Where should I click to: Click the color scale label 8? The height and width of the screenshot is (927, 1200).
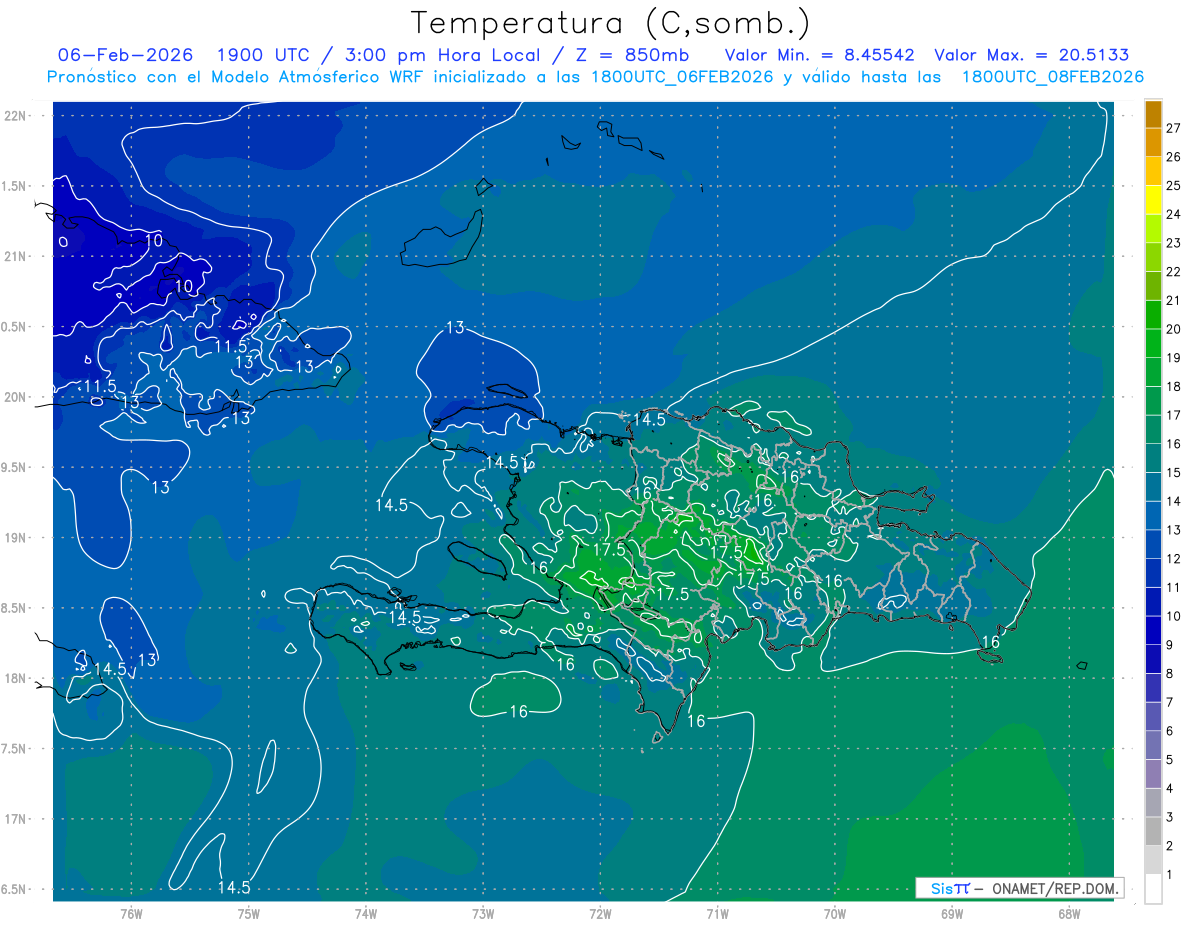click(x=1170, y=673)
